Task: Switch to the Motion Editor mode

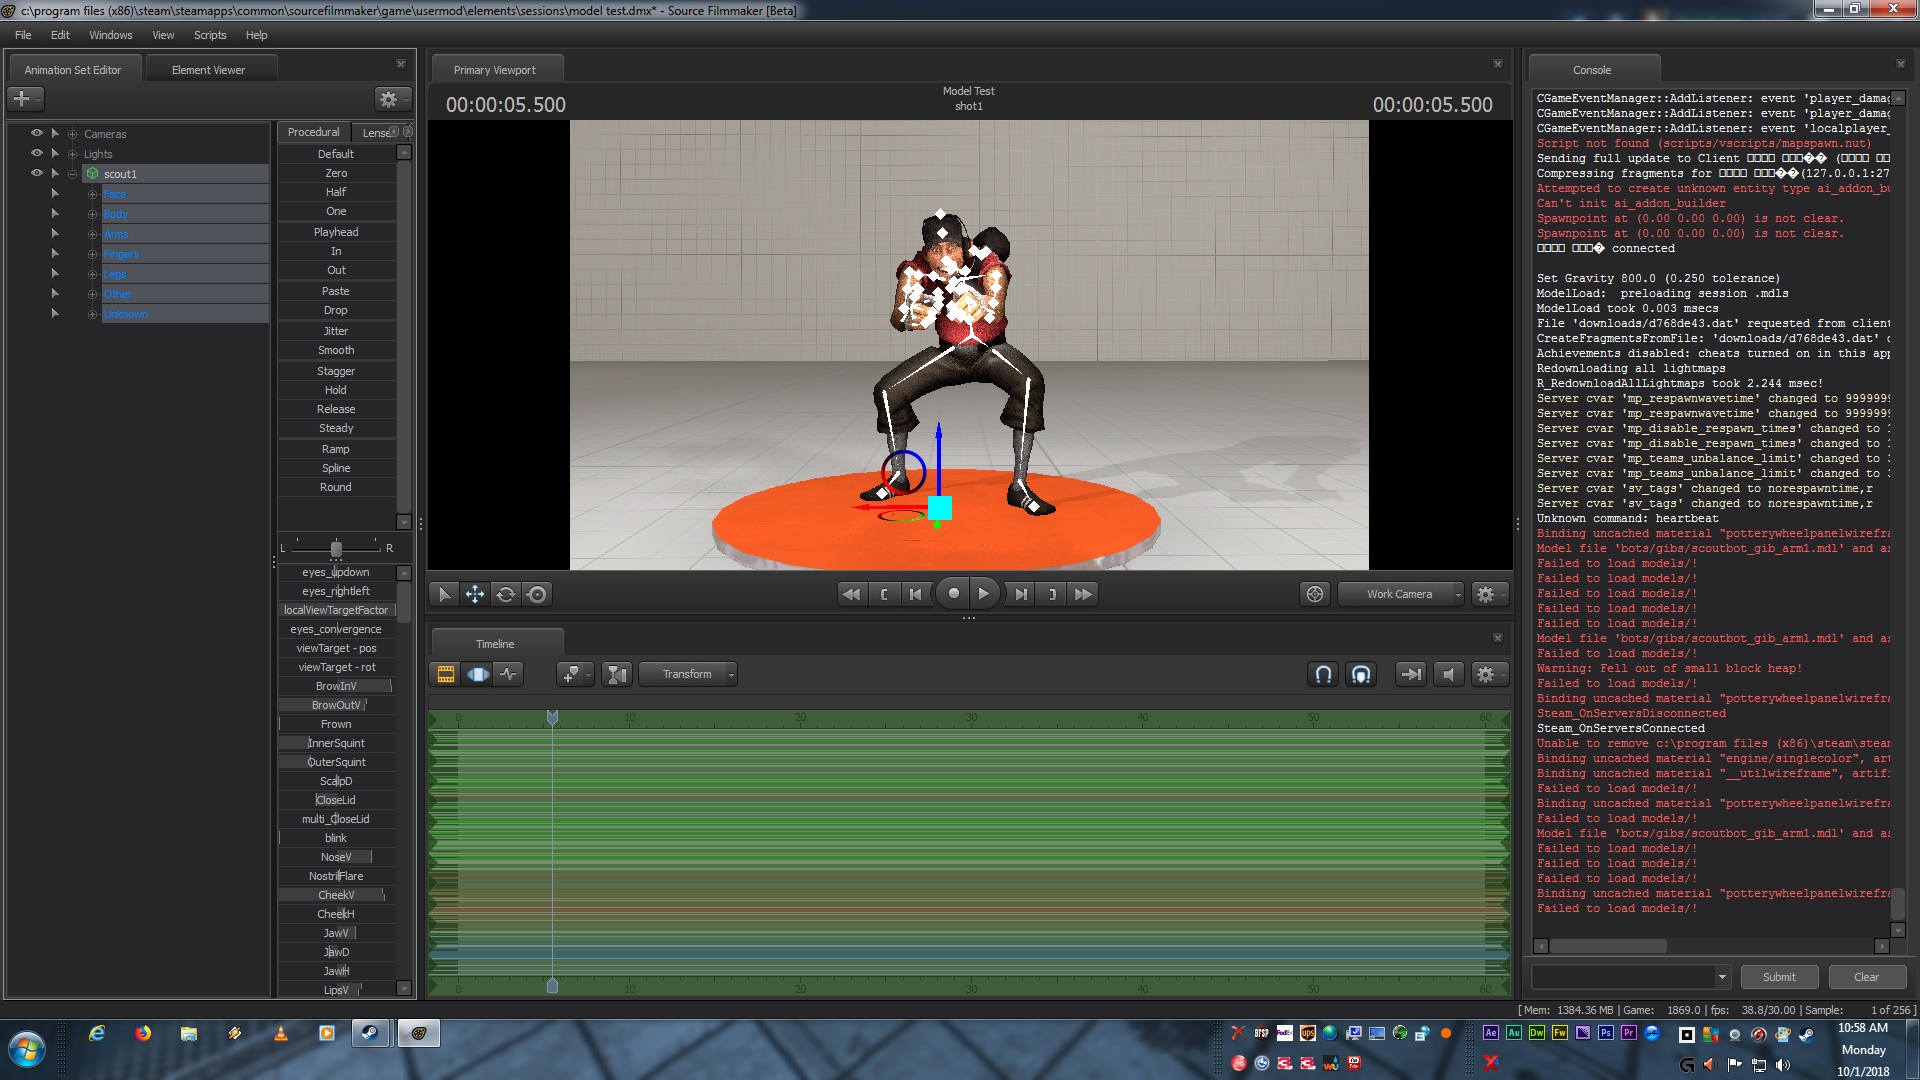Action: click(478, 674)
